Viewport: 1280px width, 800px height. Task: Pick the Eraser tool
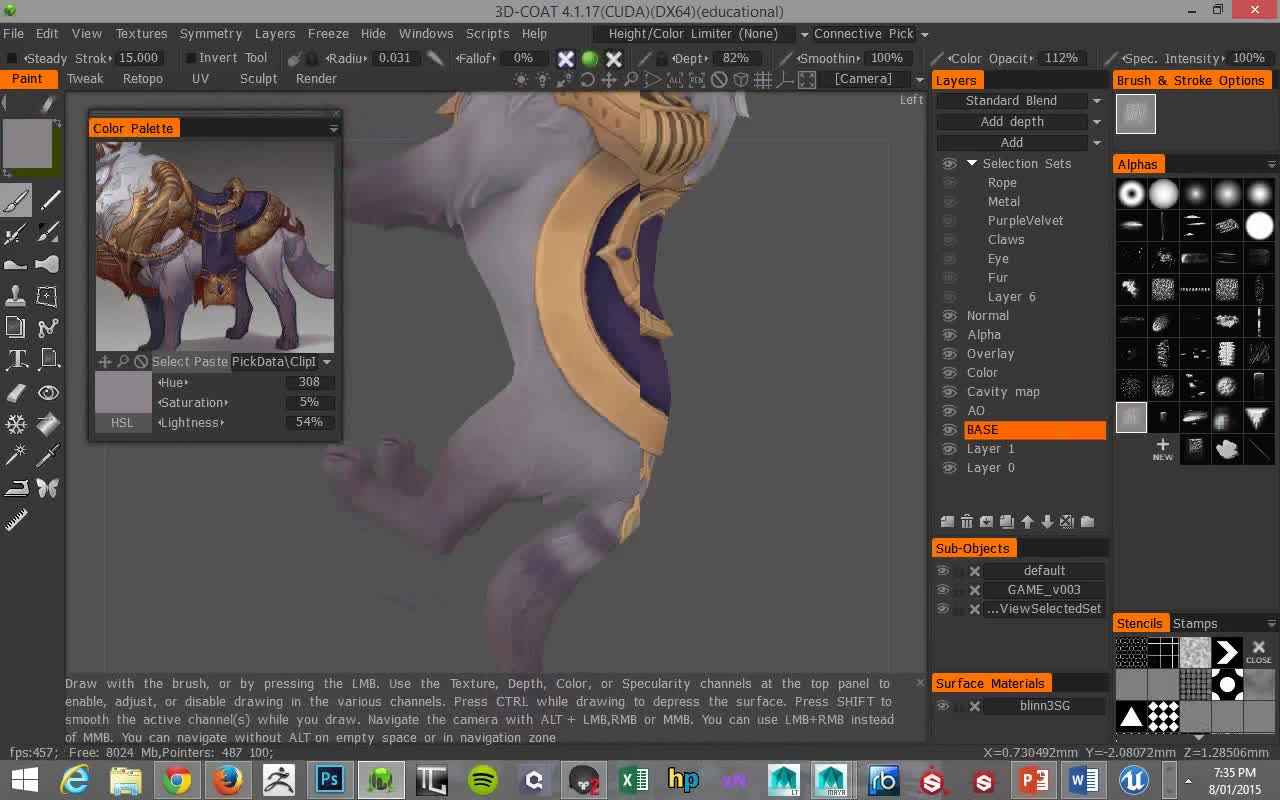(x=16, y=392)
